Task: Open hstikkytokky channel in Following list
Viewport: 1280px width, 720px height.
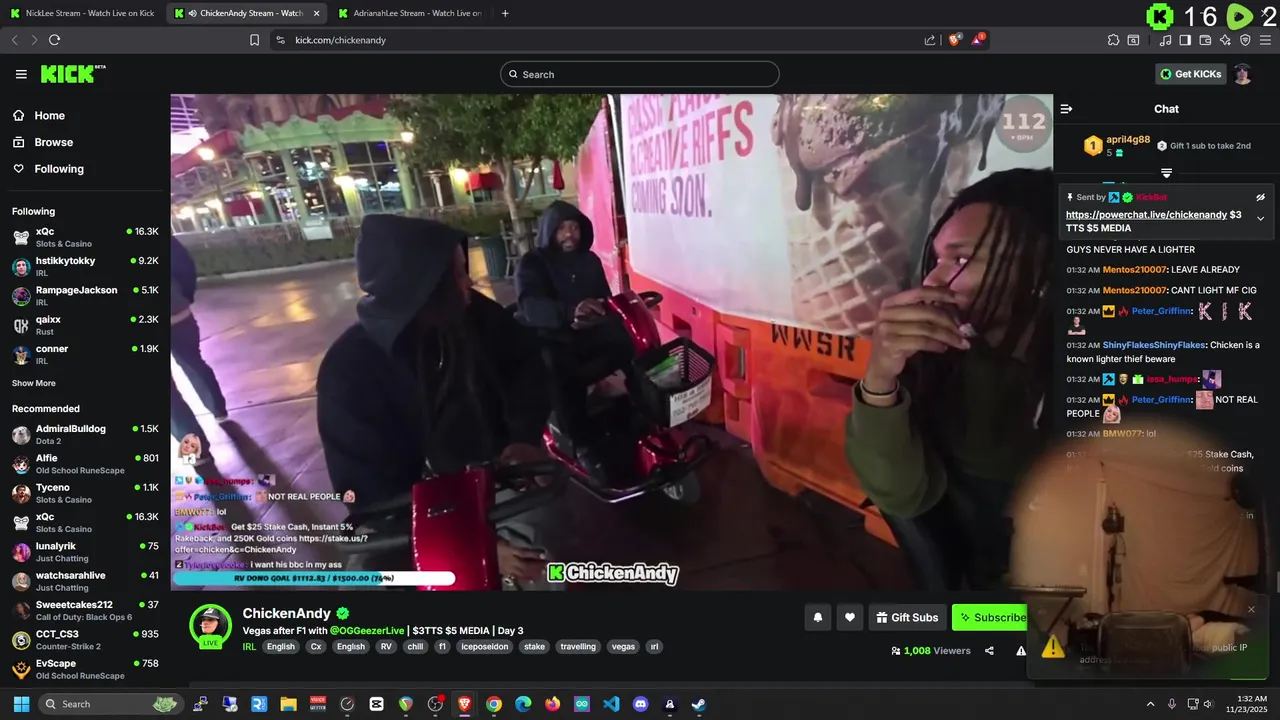Action: pos(85,266)
